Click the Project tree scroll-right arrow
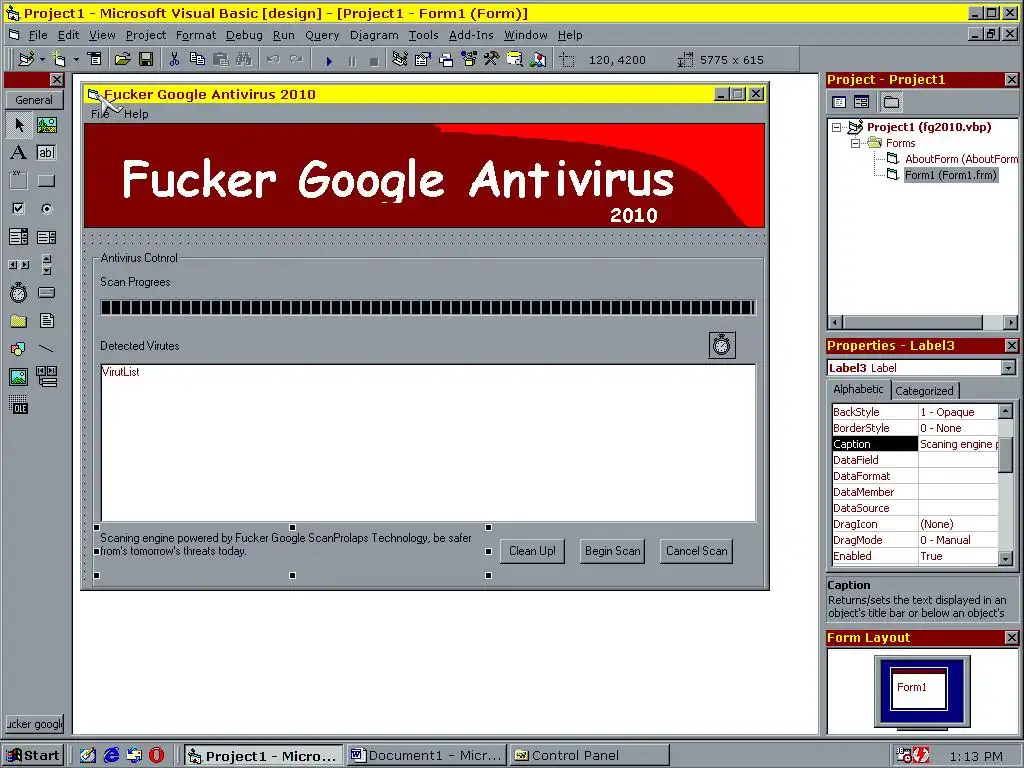The image size is (1024, 768). [x=1010, y=322]
